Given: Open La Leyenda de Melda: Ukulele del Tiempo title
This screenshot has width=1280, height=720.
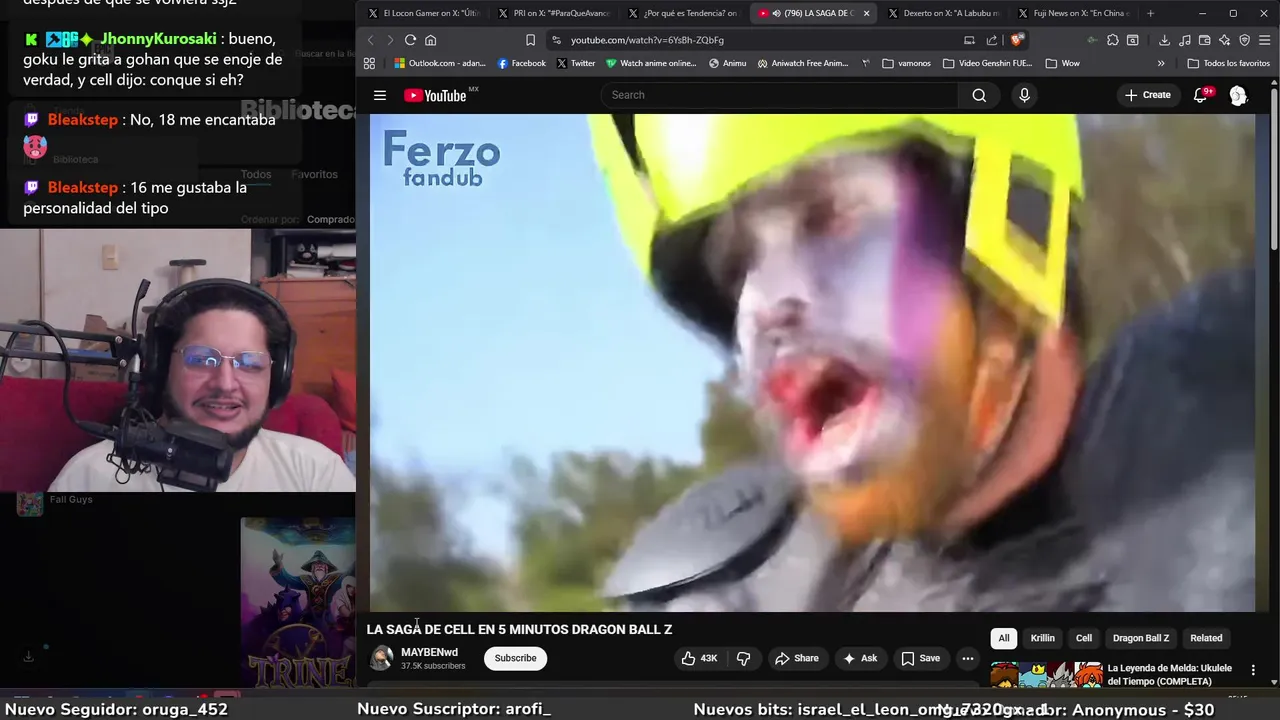Looking at the screenshot, I should pyautogui.click(x=1170, y=674).
